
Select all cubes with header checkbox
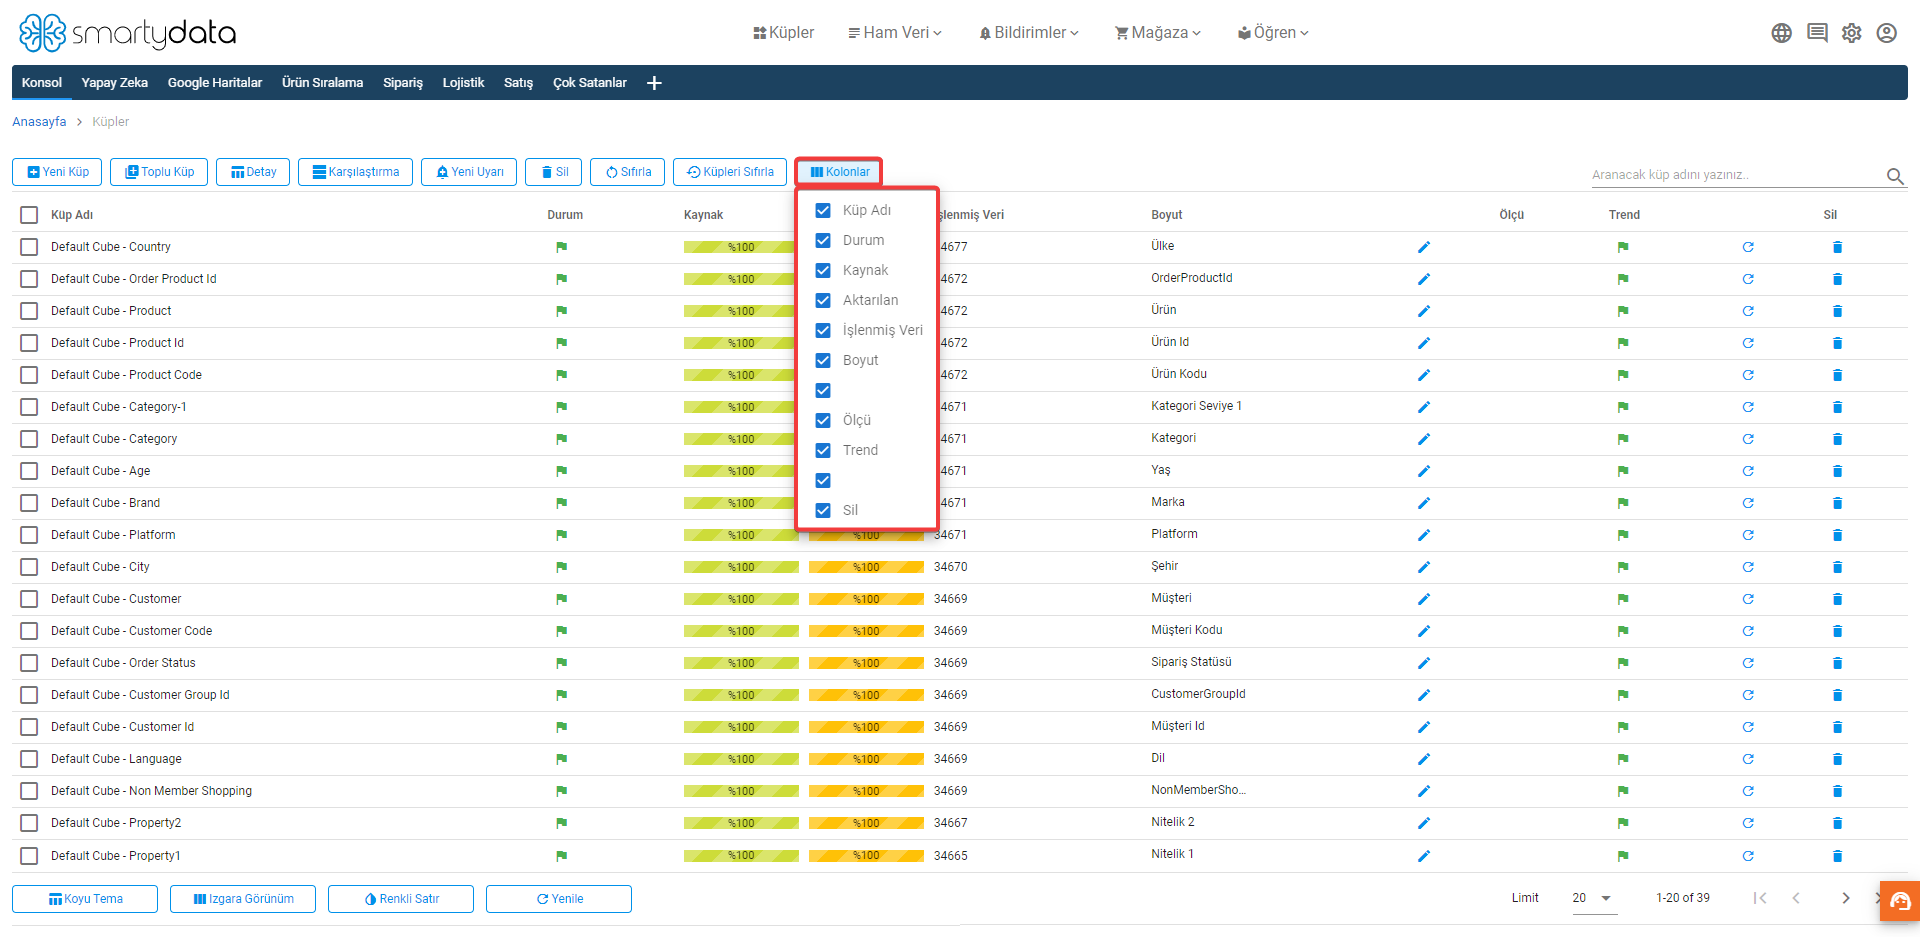[29, 215]
